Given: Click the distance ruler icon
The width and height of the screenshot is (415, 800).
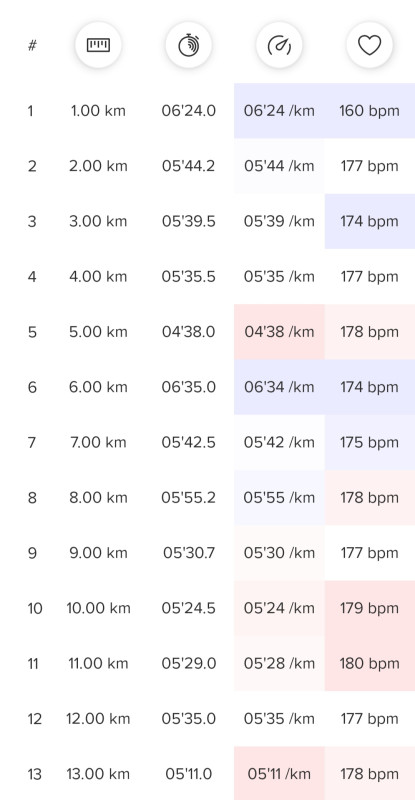Looking at the screenshot, I should pyautogui.click(x=98, y=45).
